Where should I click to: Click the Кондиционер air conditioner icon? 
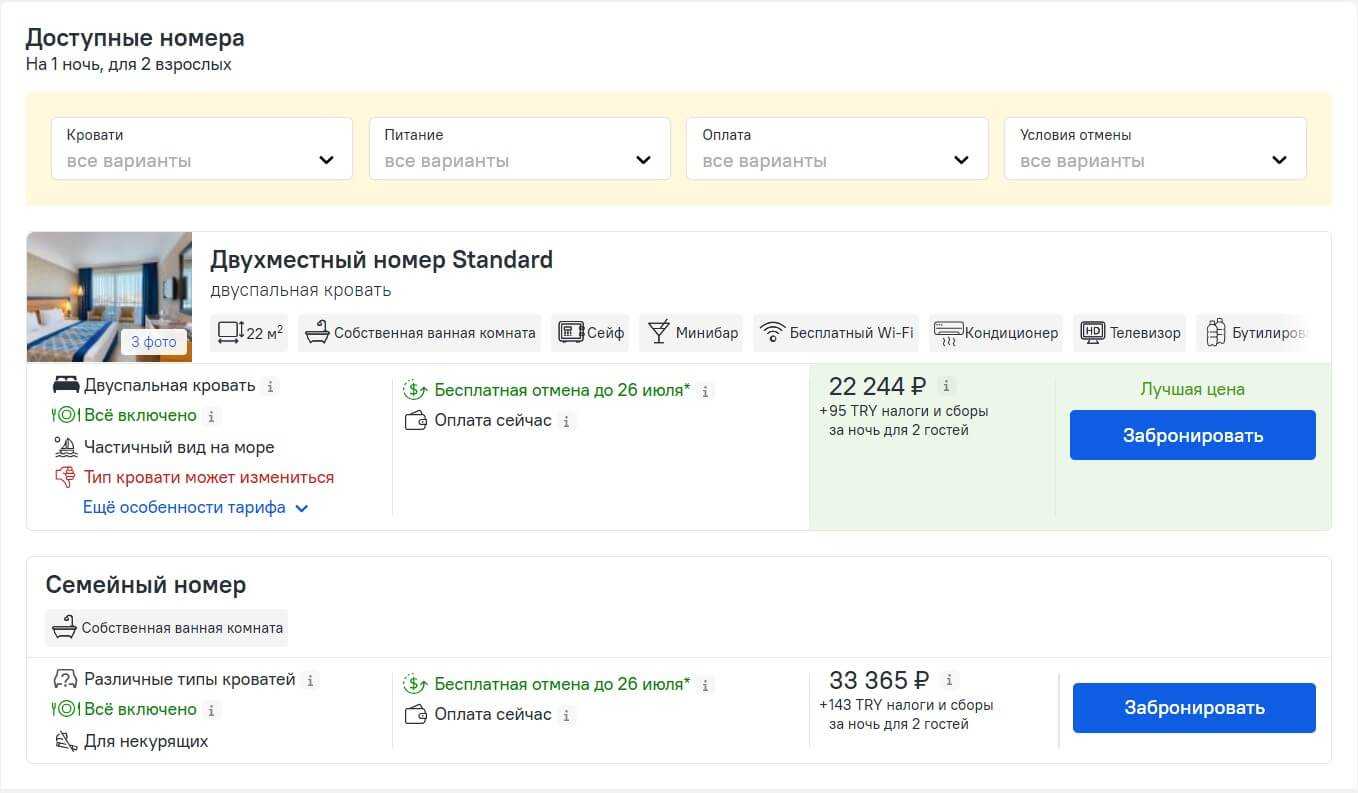click(948, 333)
